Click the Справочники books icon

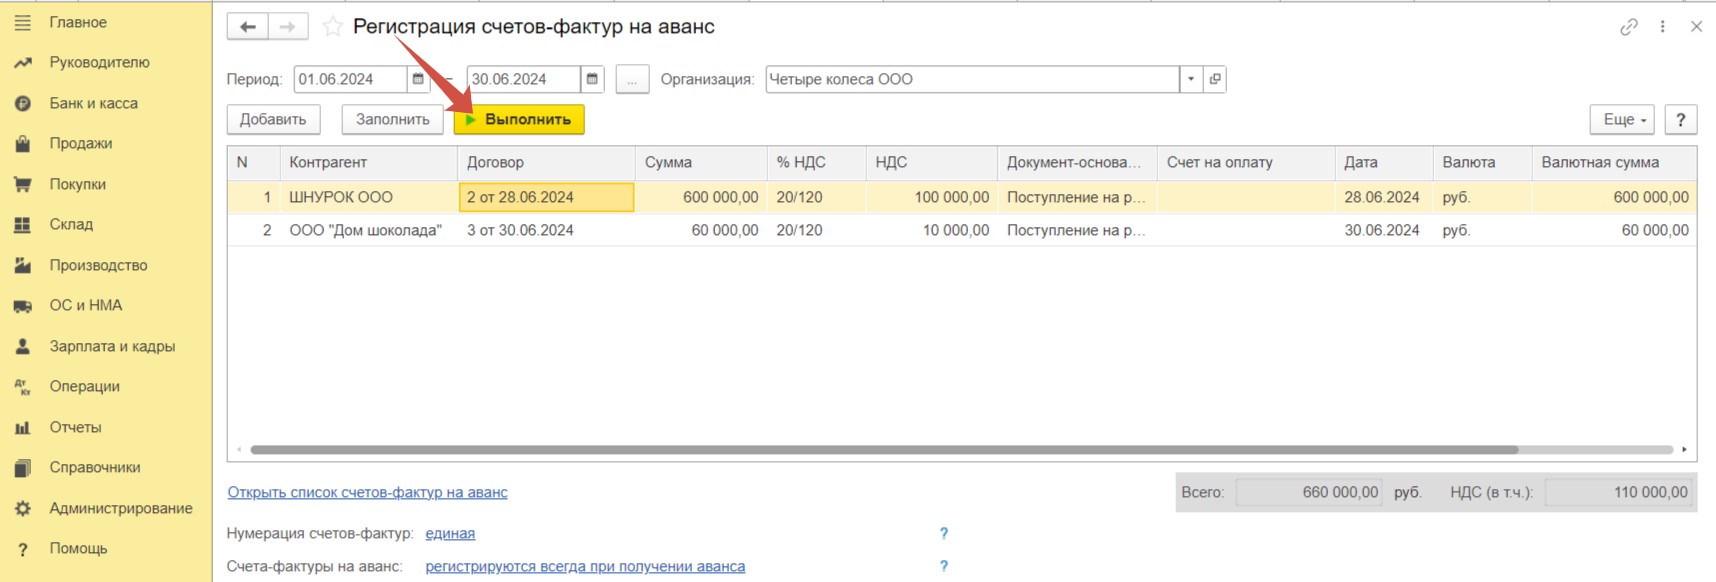coord(22,467)
